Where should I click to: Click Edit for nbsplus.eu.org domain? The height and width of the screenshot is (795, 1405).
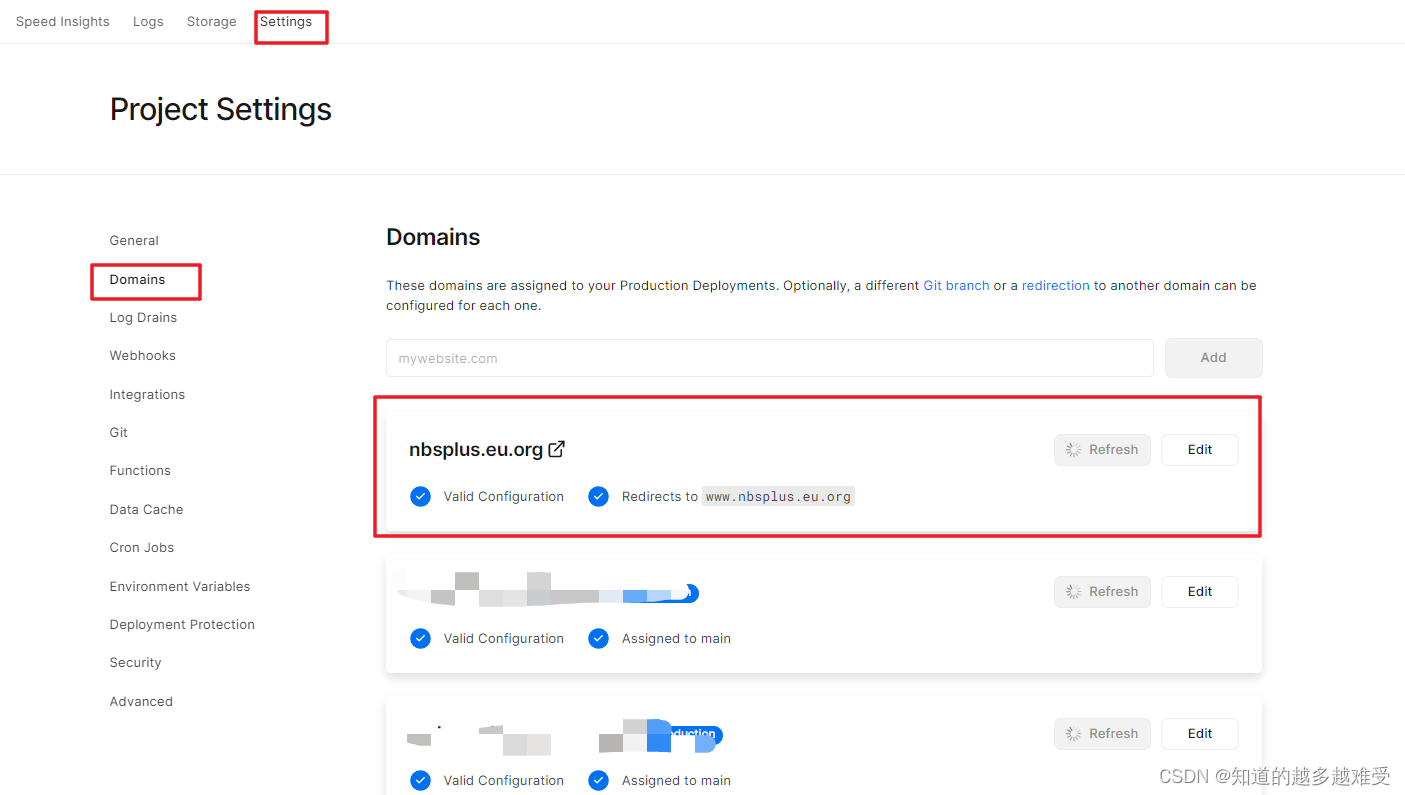1200,450
